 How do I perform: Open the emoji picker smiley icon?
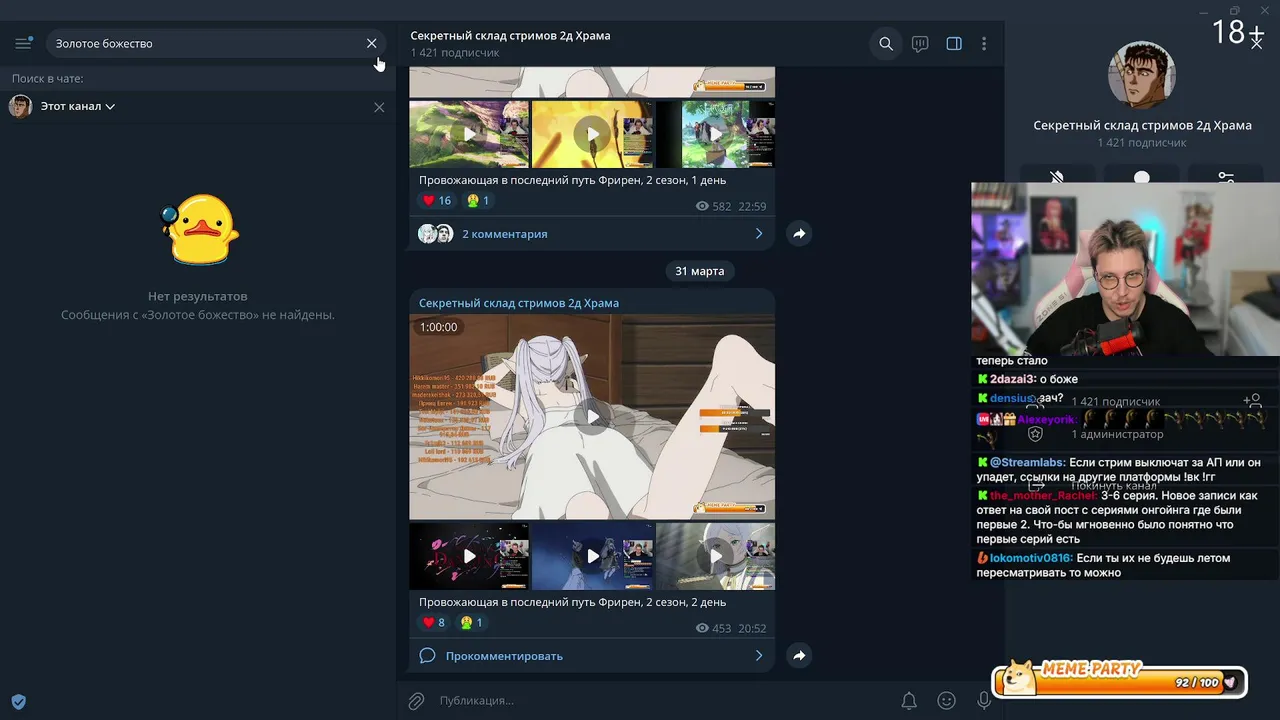(946, 701)
